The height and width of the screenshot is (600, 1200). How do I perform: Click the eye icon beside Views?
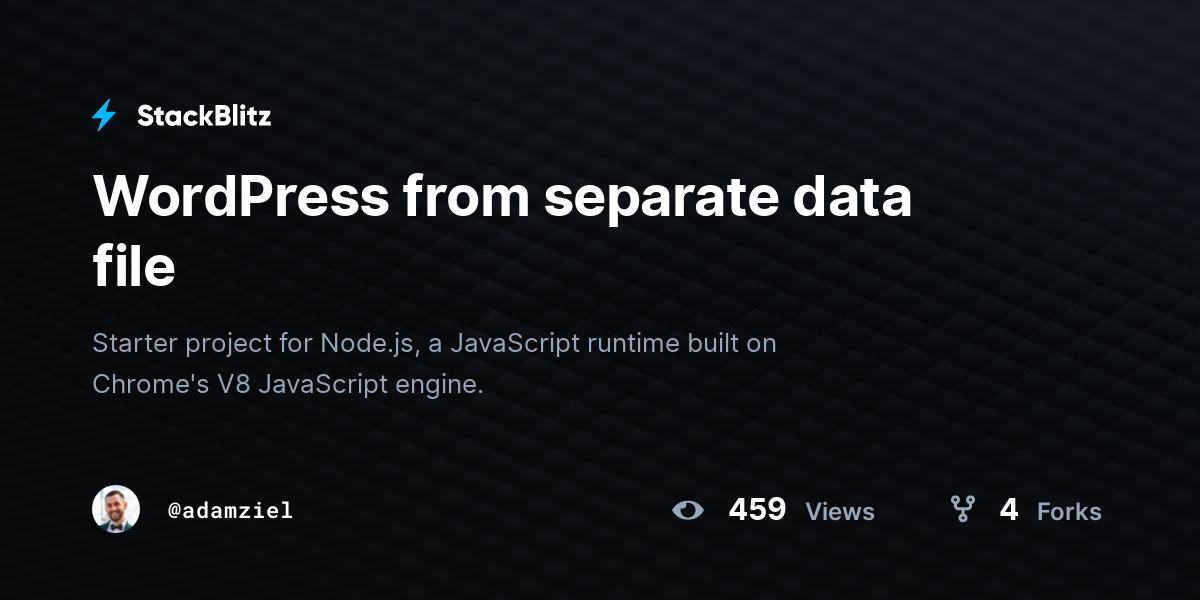[x=688, y=511]
